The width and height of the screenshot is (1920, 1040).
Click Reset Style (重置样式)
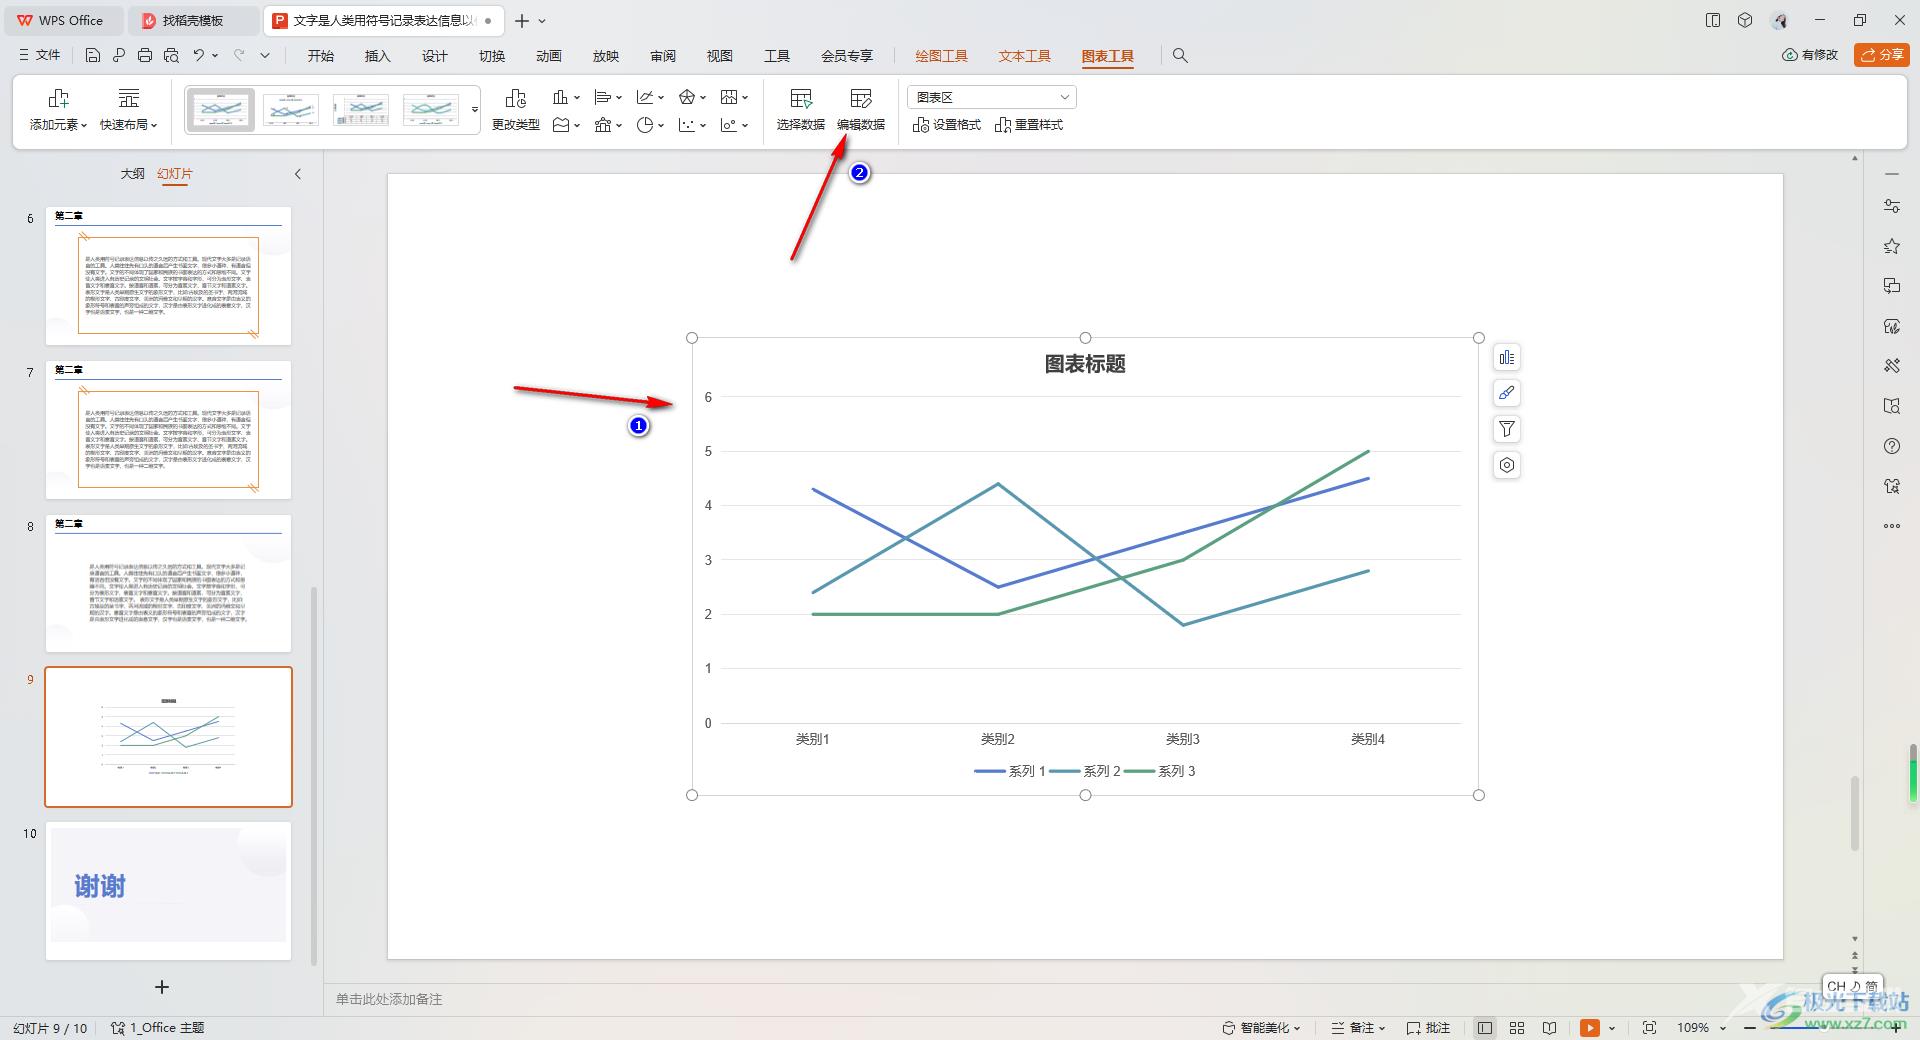1029,125
